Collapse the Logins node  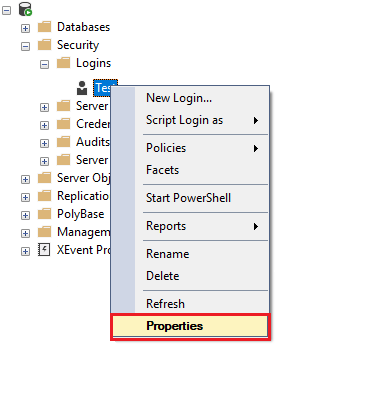[44, 64]
